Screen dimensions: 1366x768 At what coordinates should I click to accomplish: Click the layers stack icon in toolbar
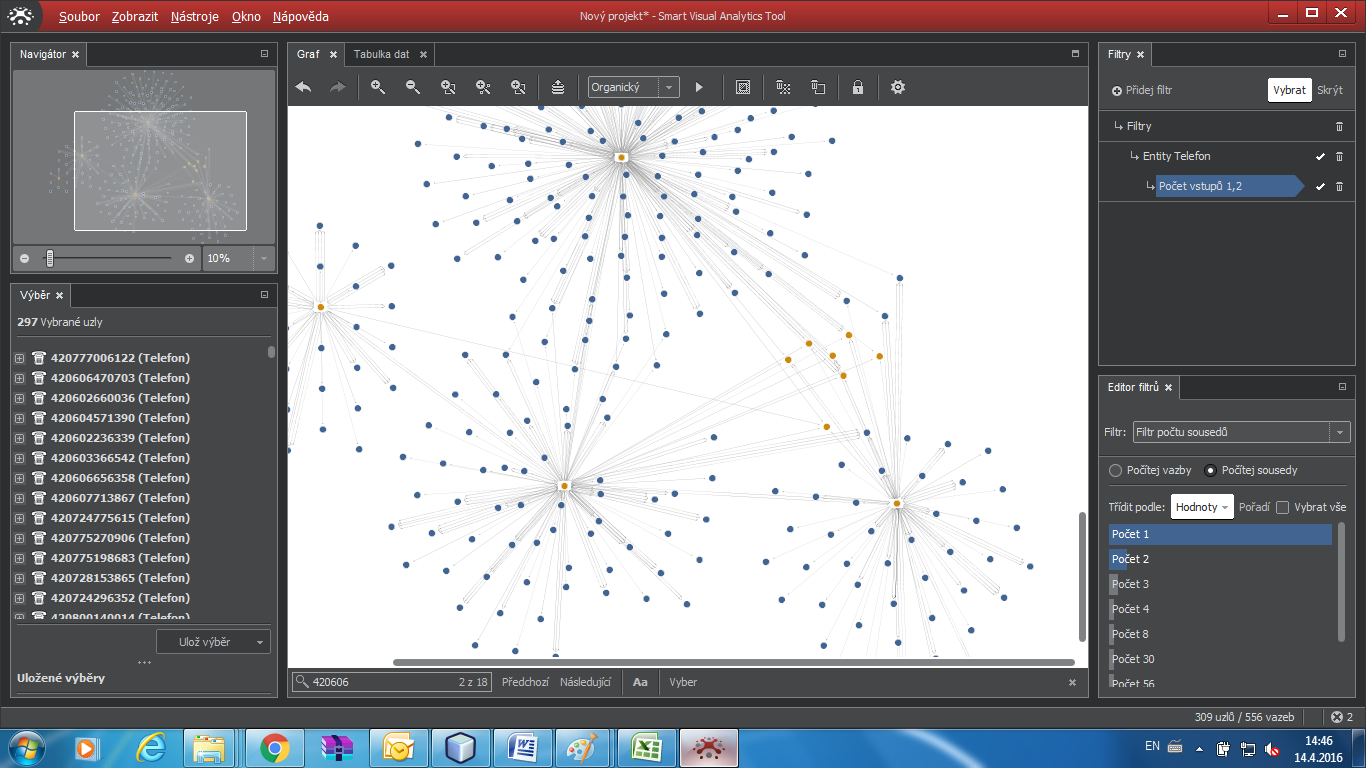point(558,88)
